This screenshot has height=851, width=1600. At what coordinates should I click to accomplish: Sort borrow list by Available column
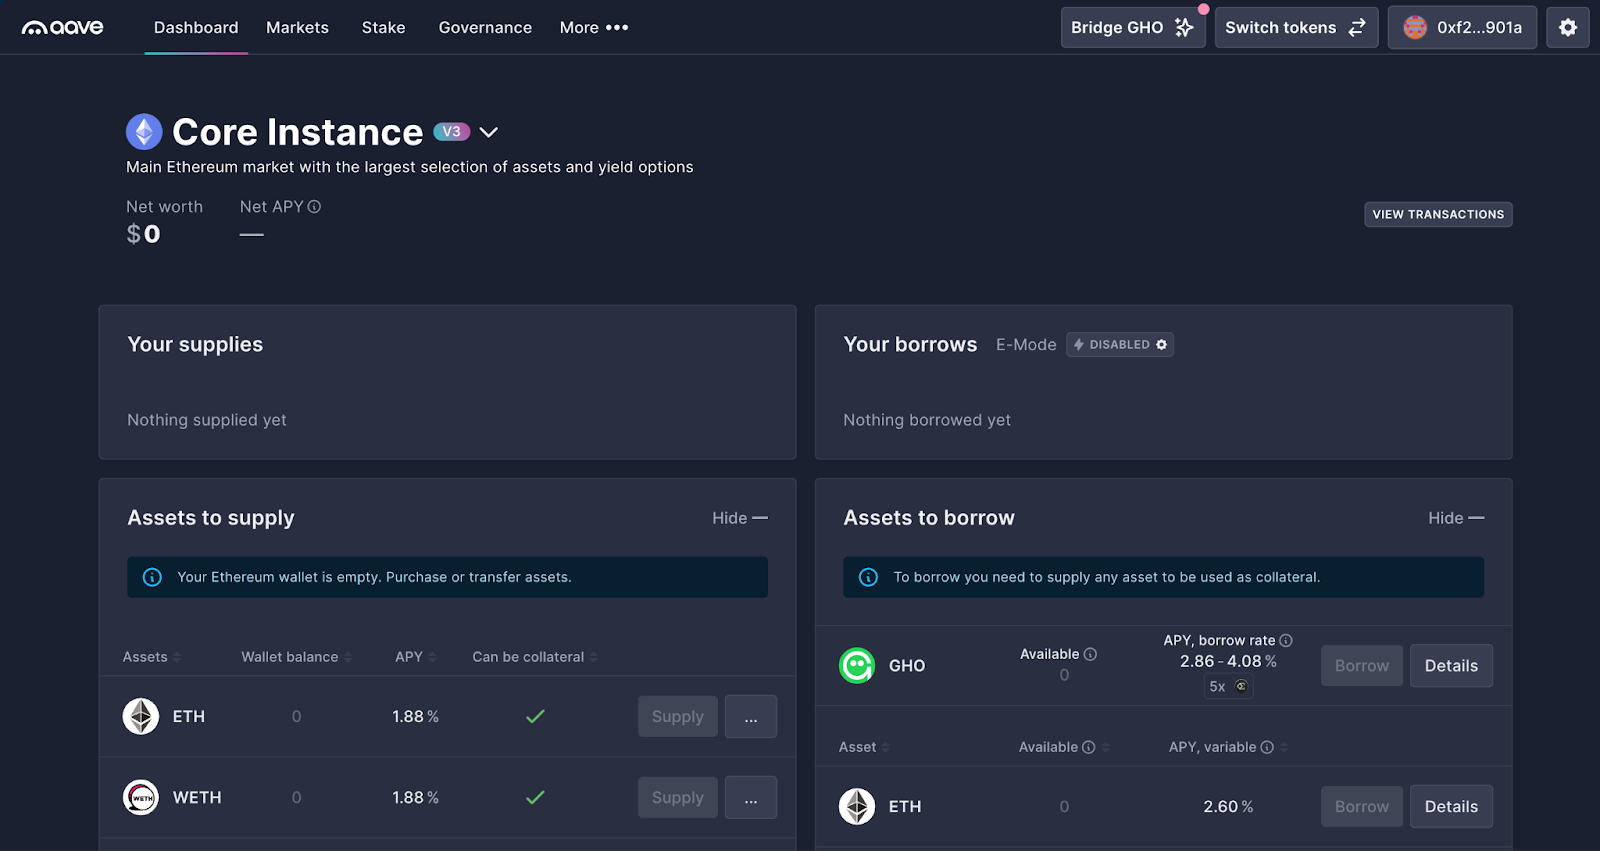1064,747
